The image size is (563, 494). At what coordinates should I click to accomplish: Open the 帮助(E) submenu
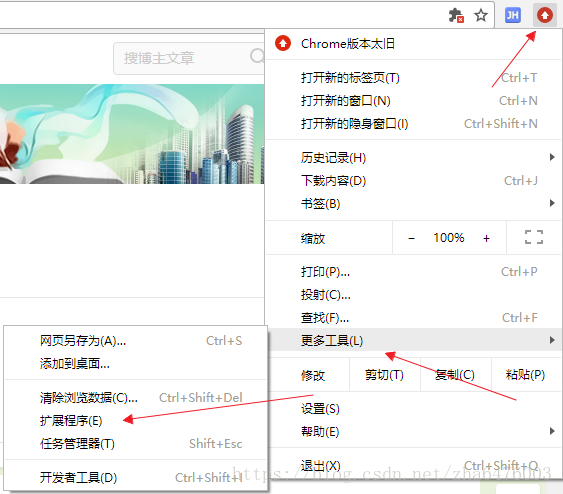(413, 432)
